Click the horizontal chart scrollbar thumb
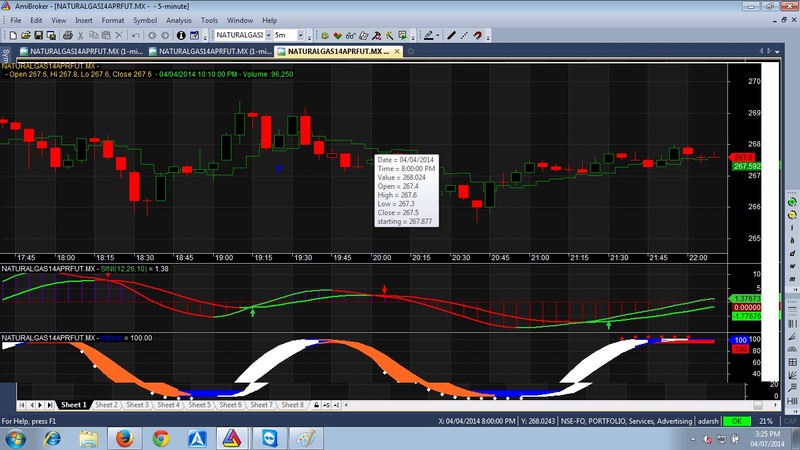The image size is (800, 450). pyautogui.click(x=758, y=405)
